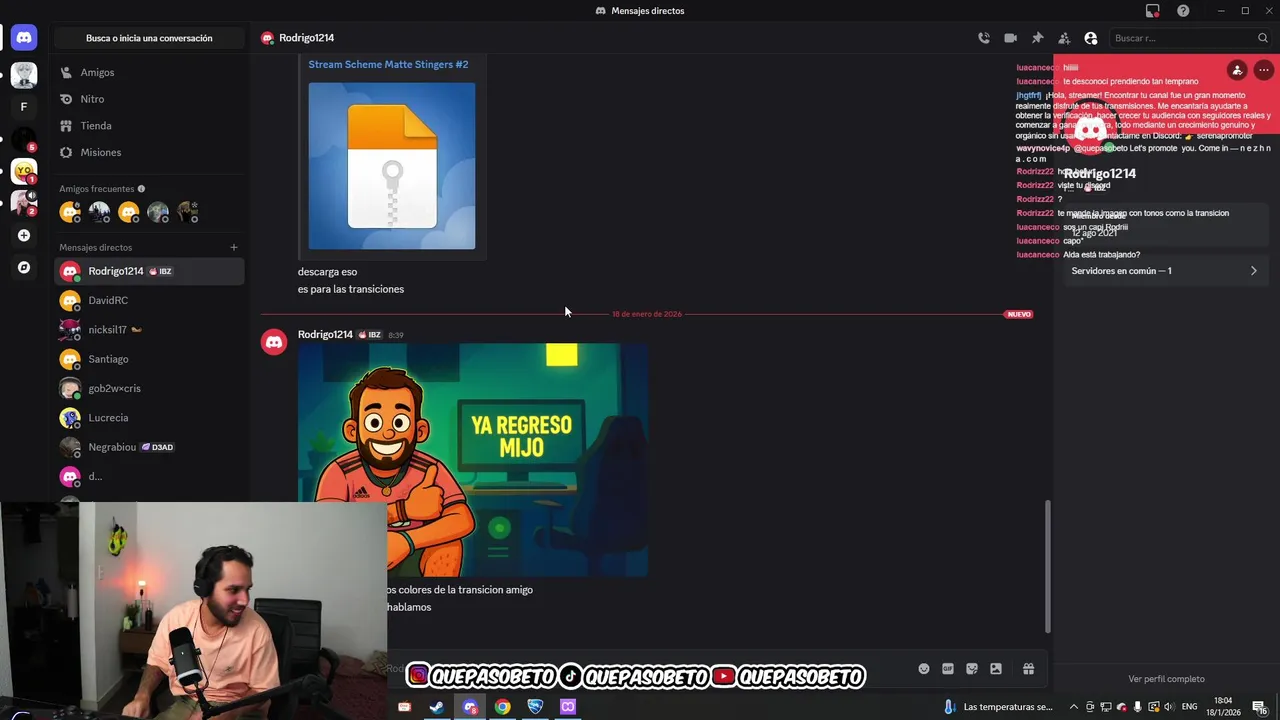Open the three-dots menu on profile banner
The height and width of the screenshot is (720, 1280).
[1264, 70]
